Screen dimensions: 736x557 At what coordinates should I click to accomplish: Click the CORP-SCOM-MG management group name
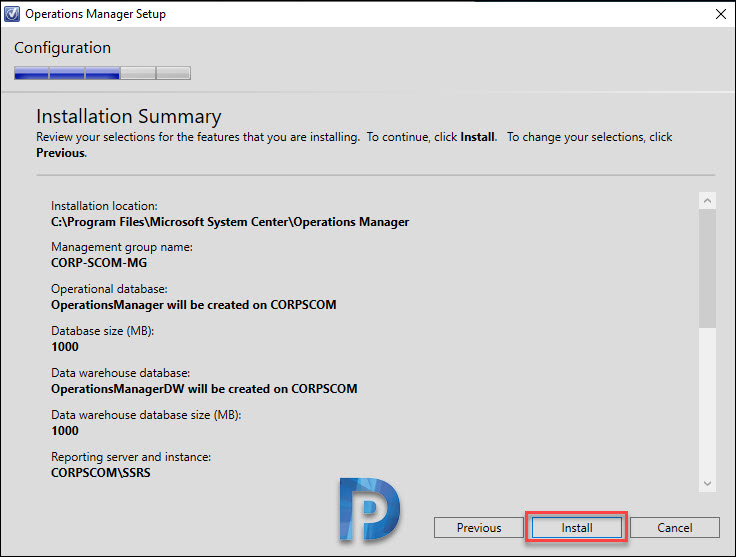pyautogui.click(x=99, y=263)
